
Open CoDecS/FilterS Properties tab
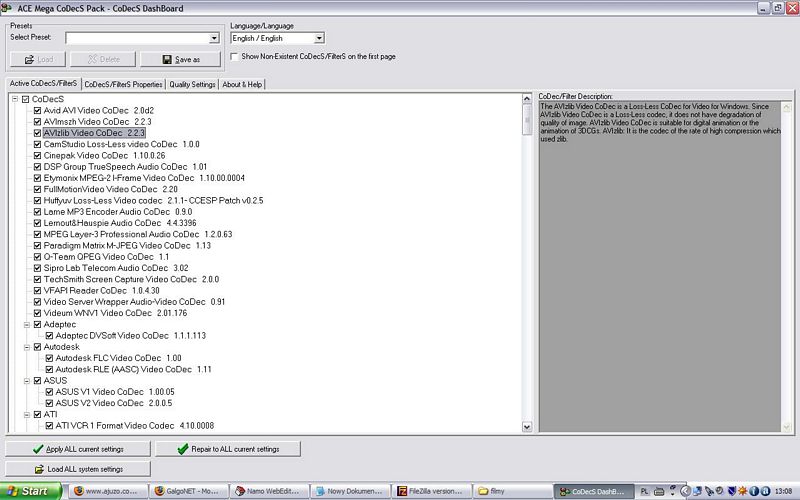[123, 84]
